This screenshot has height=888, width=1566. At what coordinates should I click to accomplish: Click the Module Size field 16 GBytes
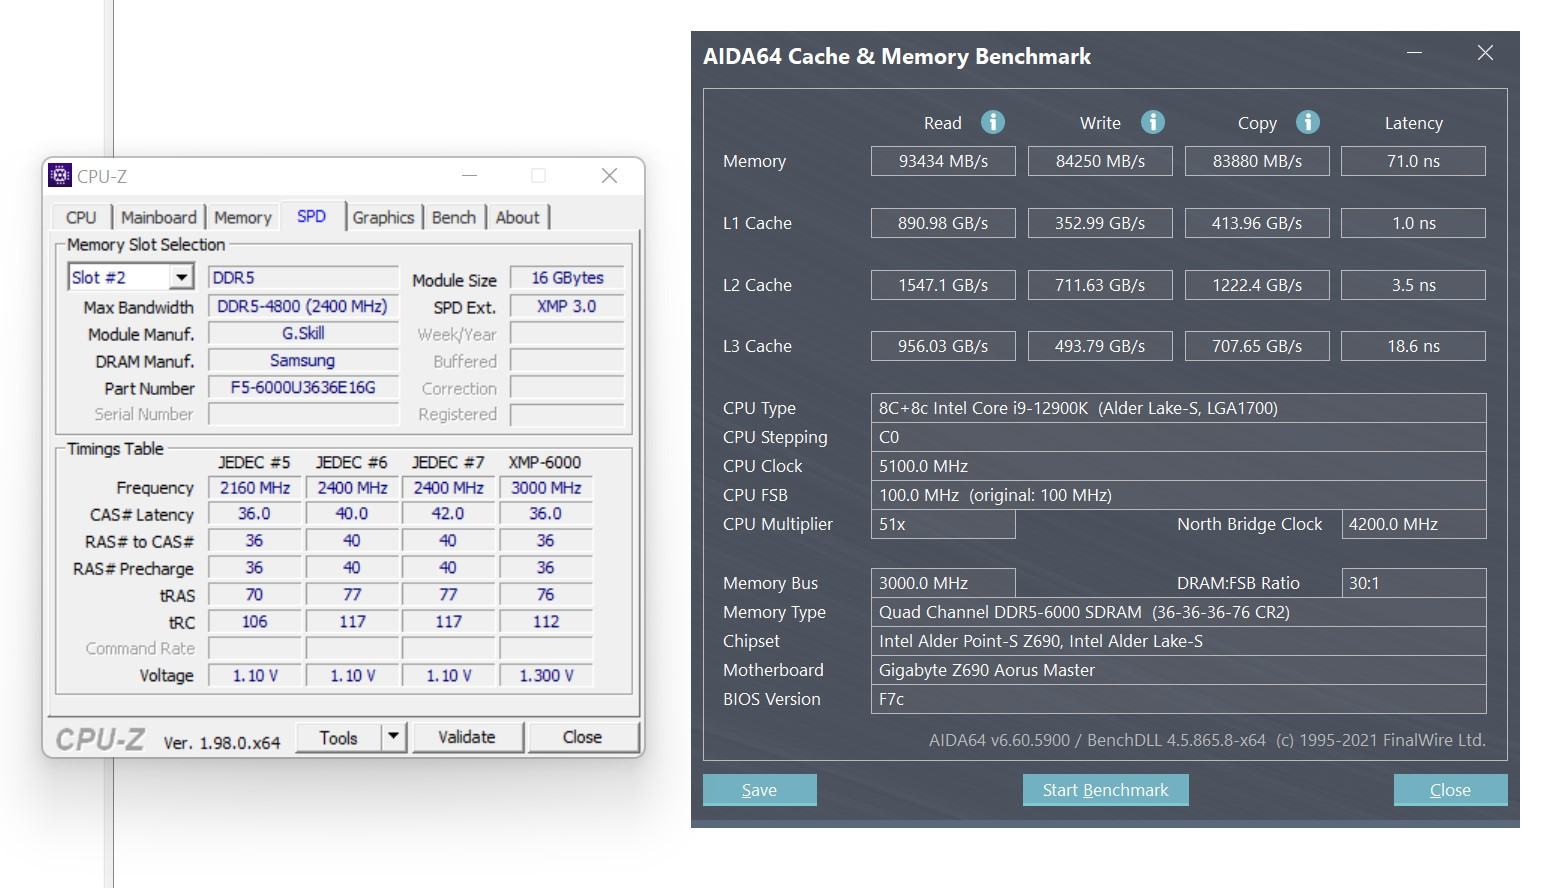pyautogui.click(x=567, y=277)
